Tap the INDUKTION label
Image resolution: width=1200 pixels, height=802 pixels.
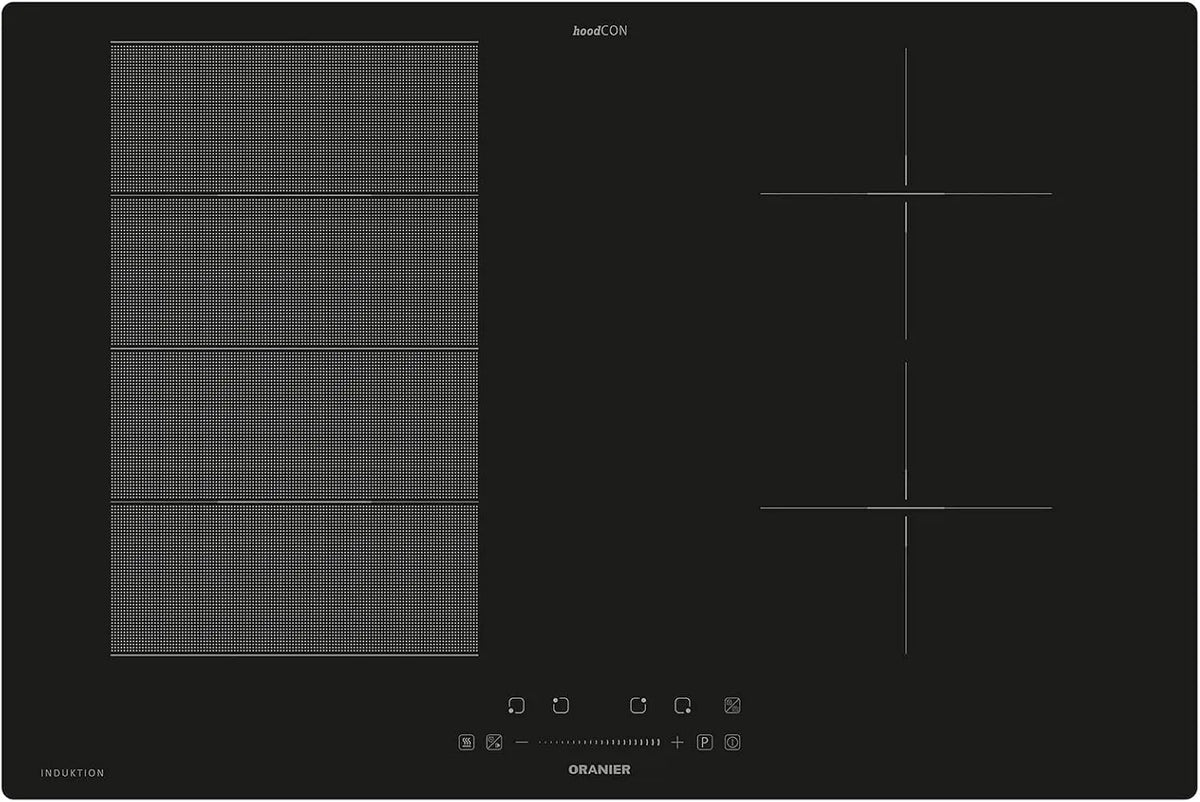(x=73, y=773)
